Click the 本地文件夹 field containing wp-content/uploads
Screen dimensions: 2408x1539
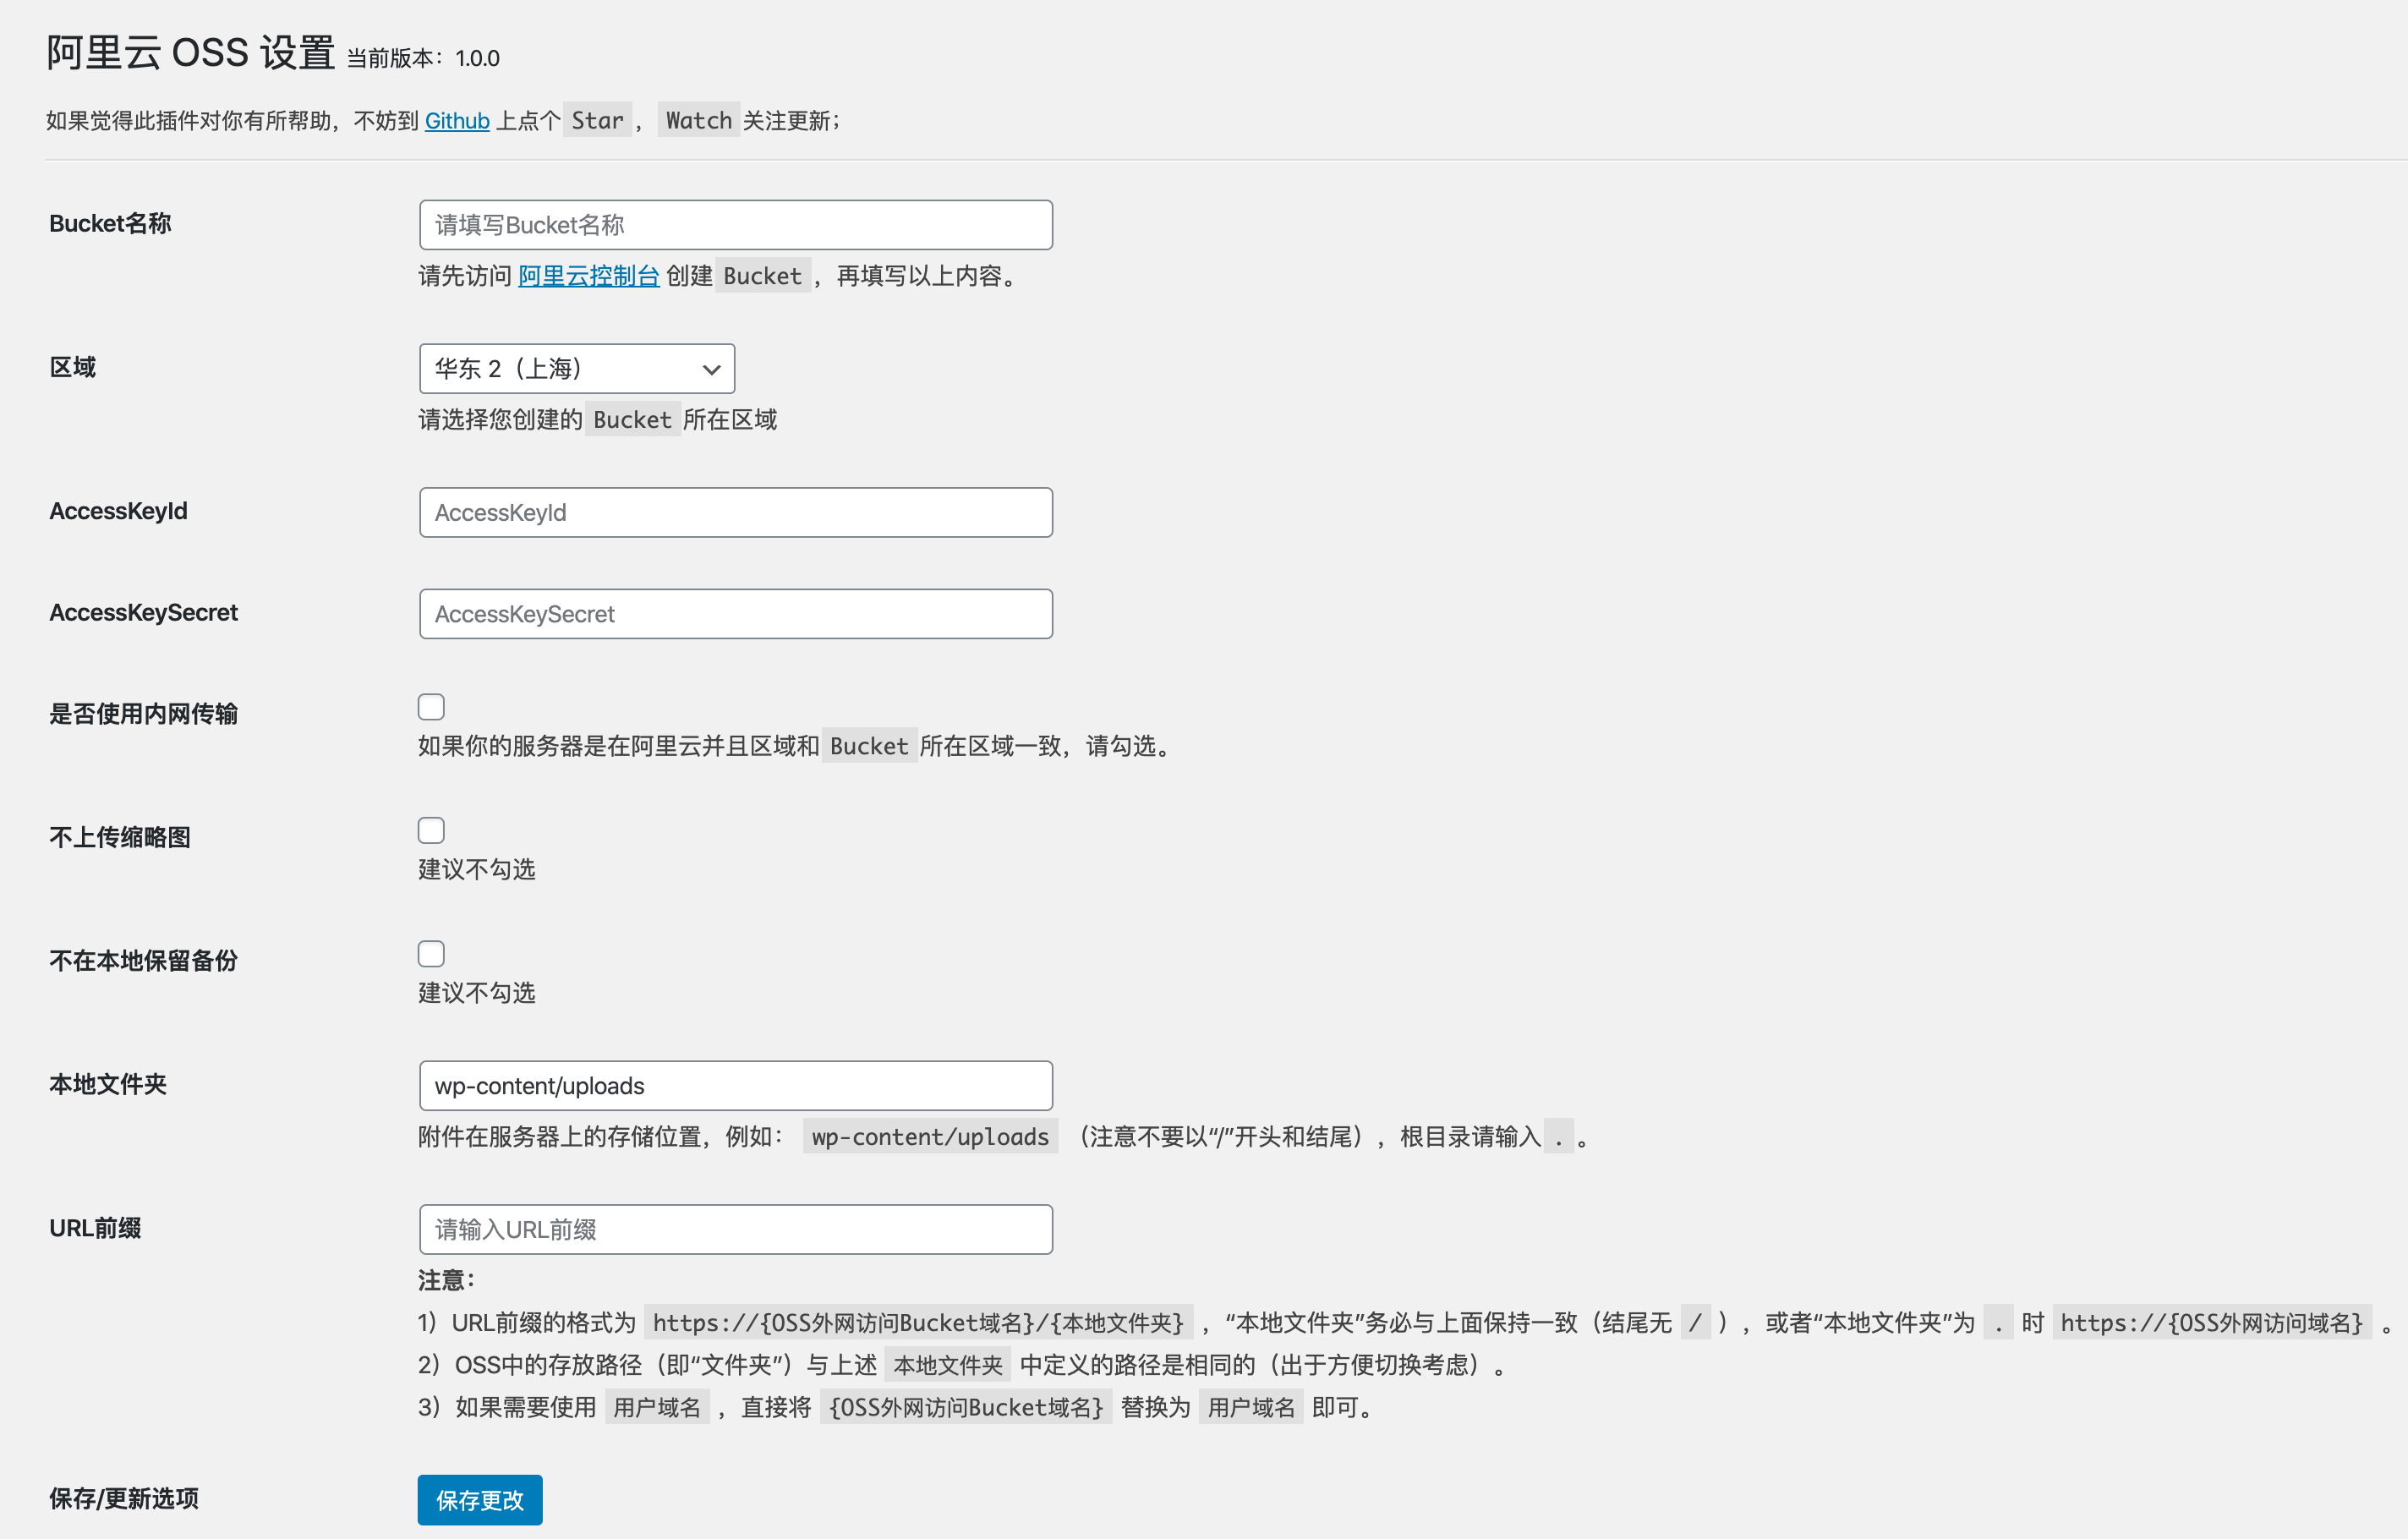(735, 1086)
